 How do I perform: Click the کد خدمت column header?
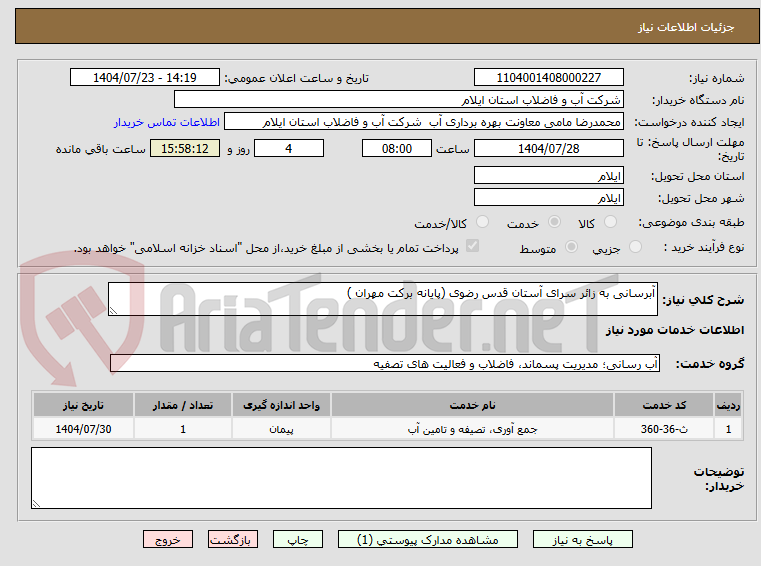tap(664, 405)
